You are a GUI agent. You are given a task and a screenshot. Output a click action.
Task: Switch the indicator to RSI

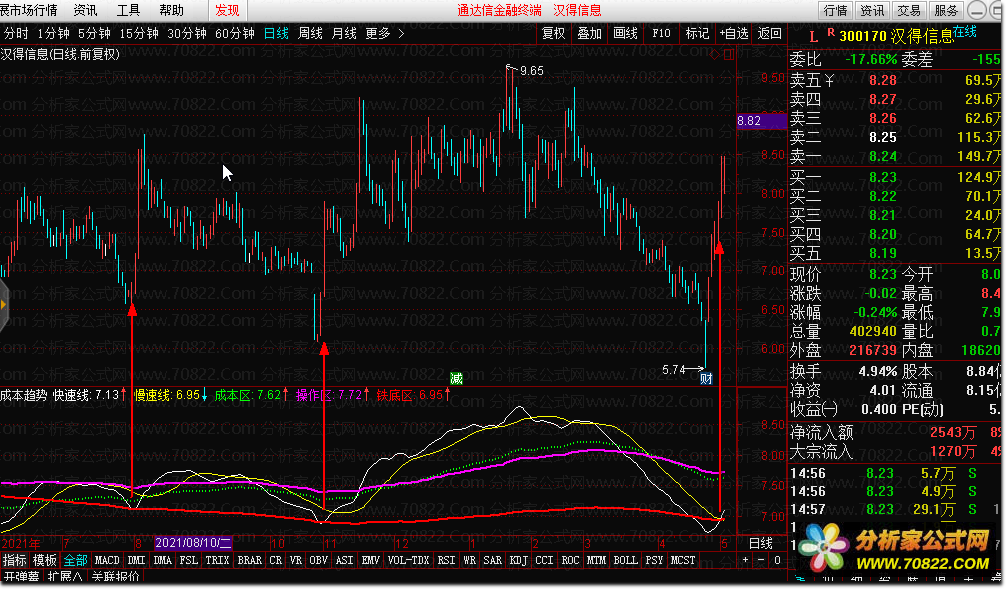(x=446, y=560)
